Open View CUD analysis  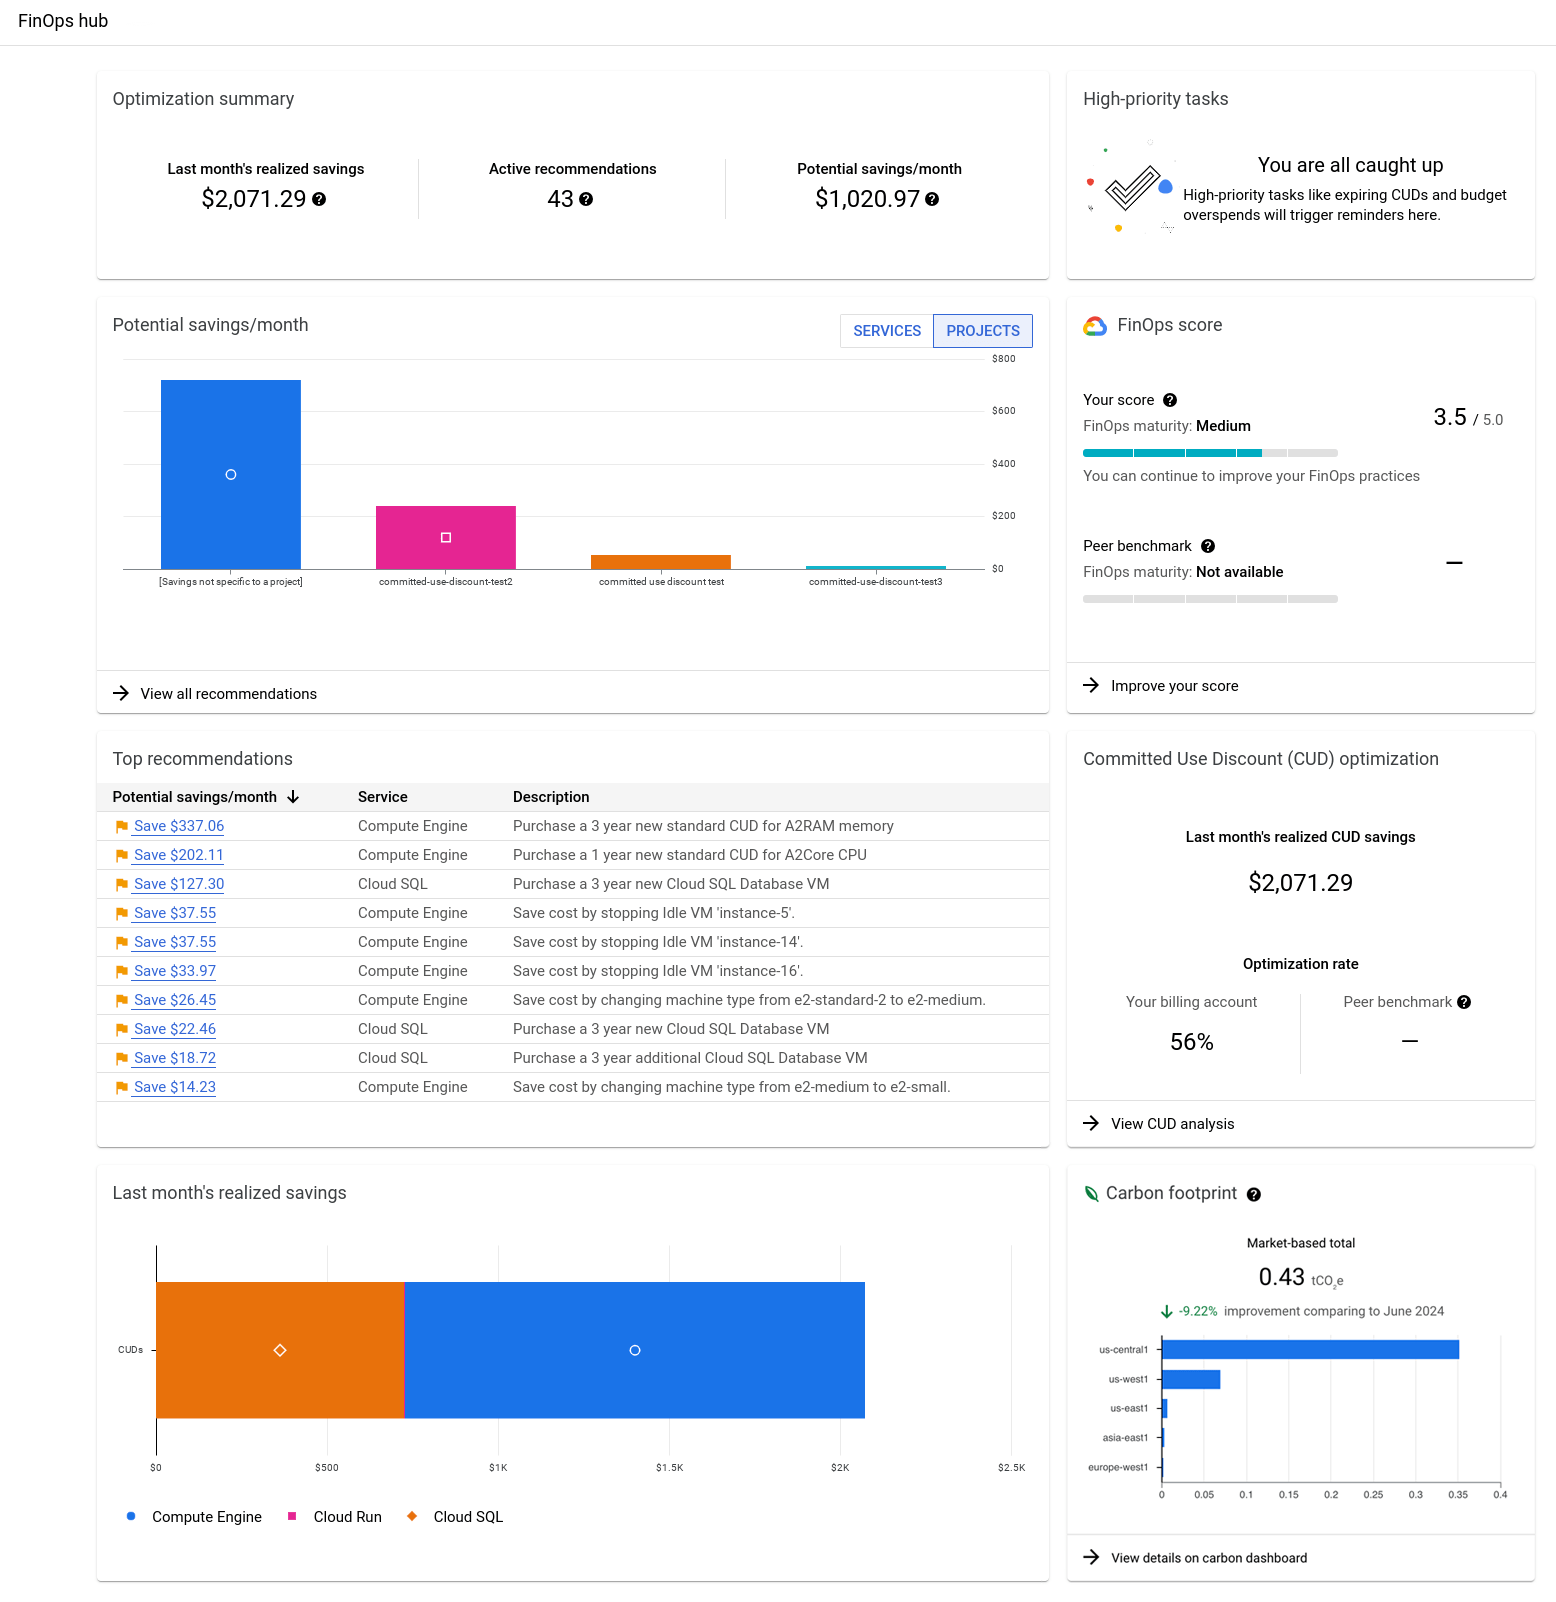tap(1173, 1124)
